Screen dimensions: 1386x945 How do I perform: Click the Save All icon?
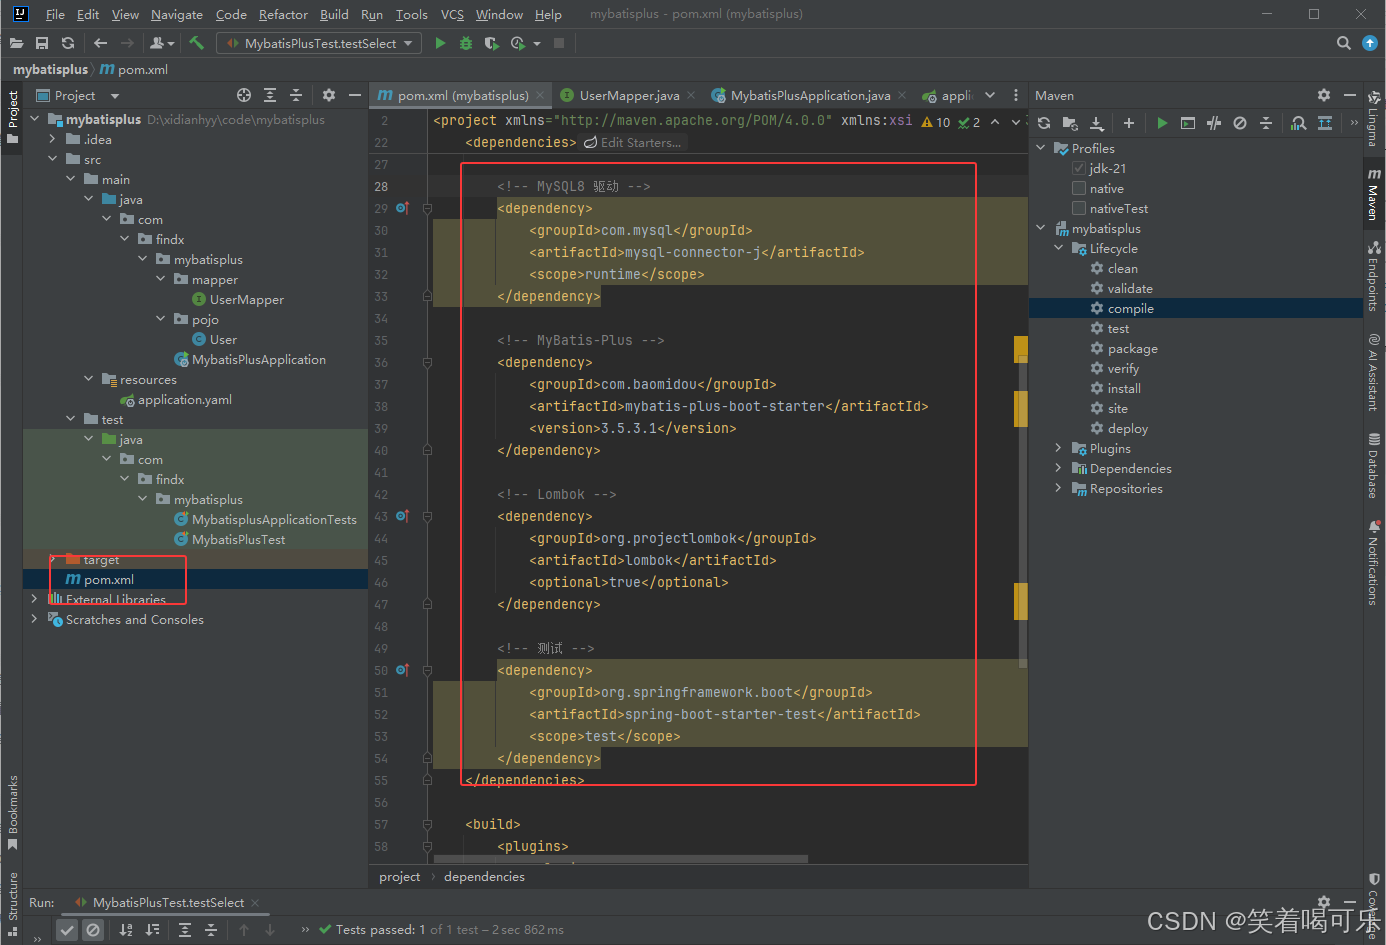tap(42, 43)
